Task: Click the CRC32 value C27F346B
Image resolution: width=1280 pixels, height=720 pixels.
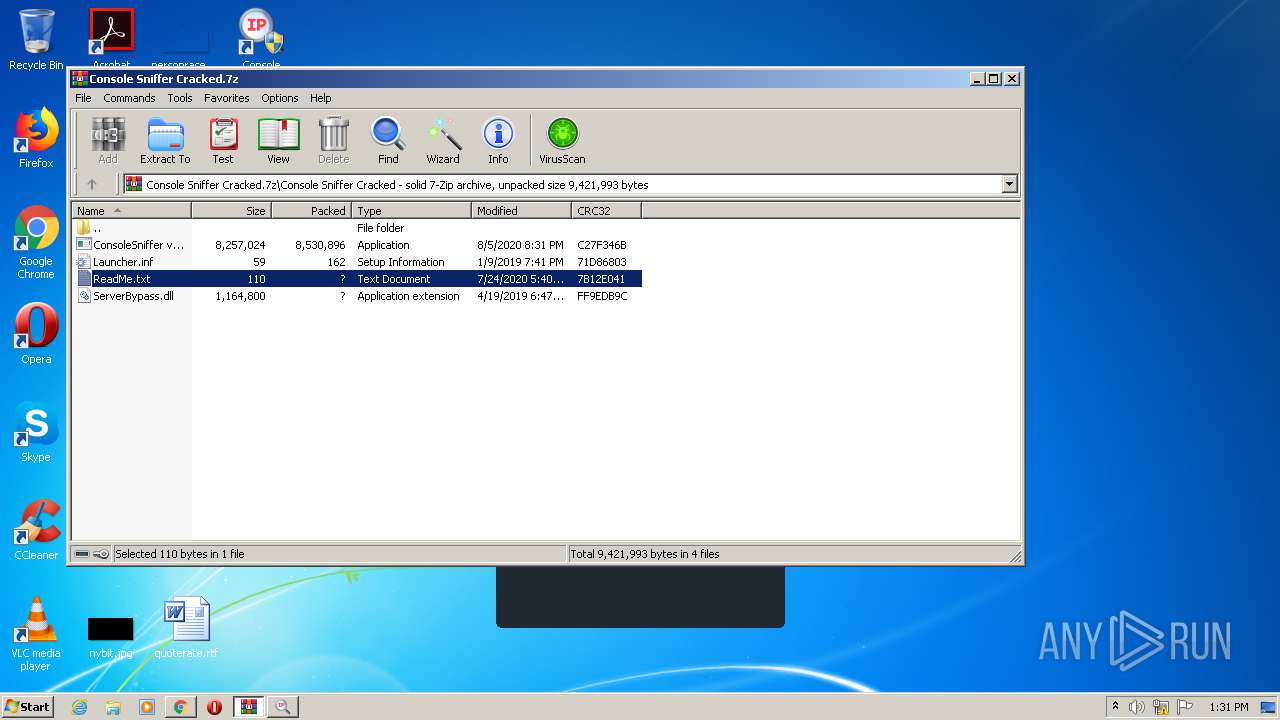Action: [x=602, y=245]
